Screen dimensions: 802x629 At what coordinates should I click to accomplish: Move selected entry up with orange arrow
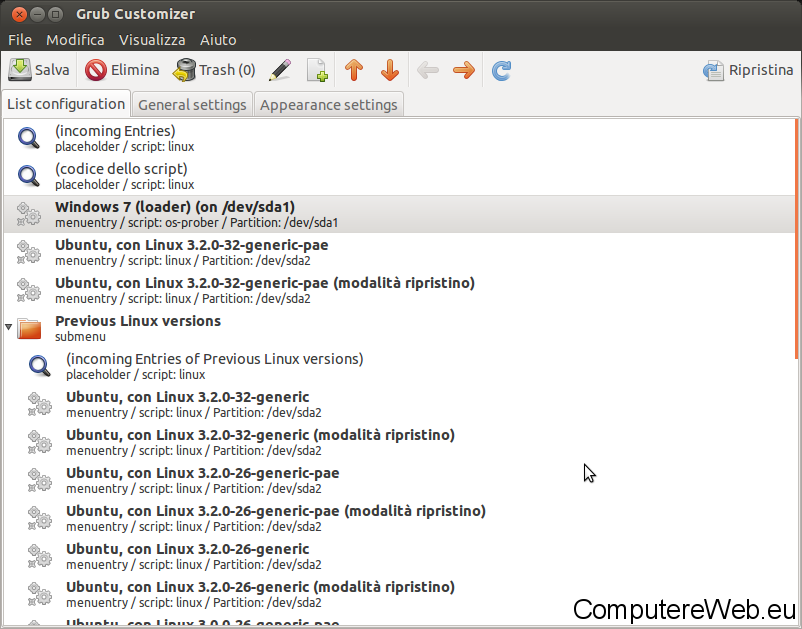click(354, 70)
